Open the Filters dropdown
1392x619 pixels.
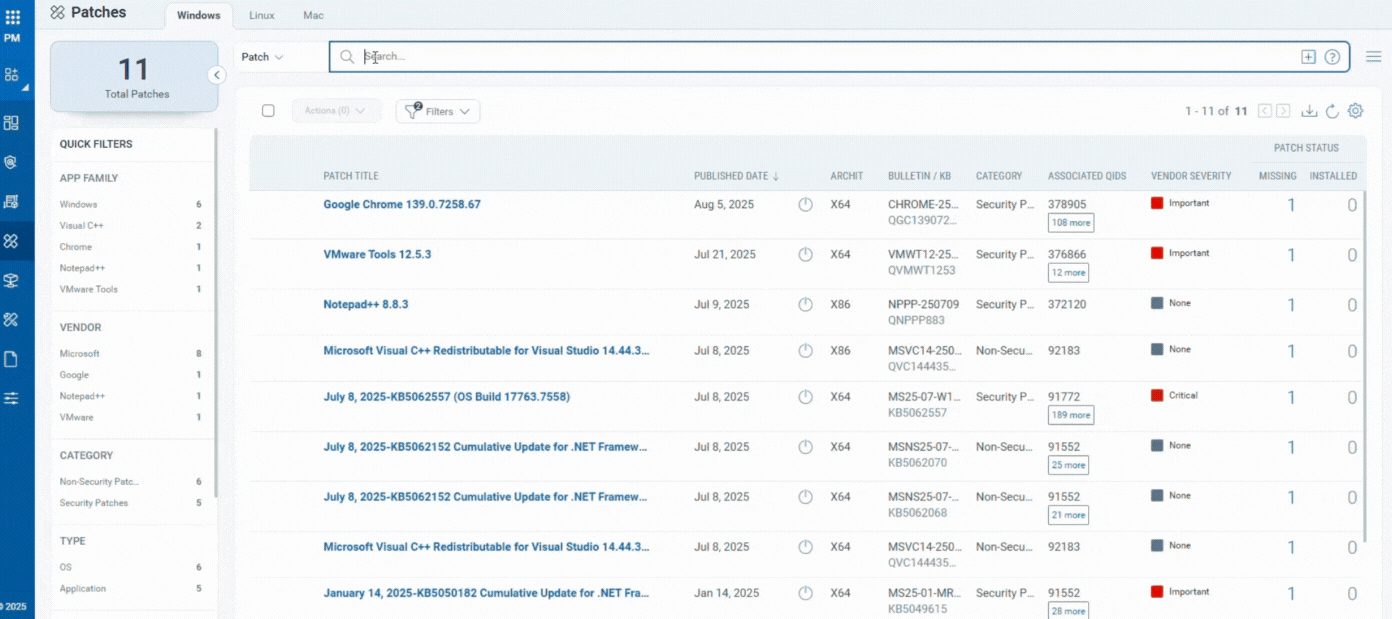438,111
